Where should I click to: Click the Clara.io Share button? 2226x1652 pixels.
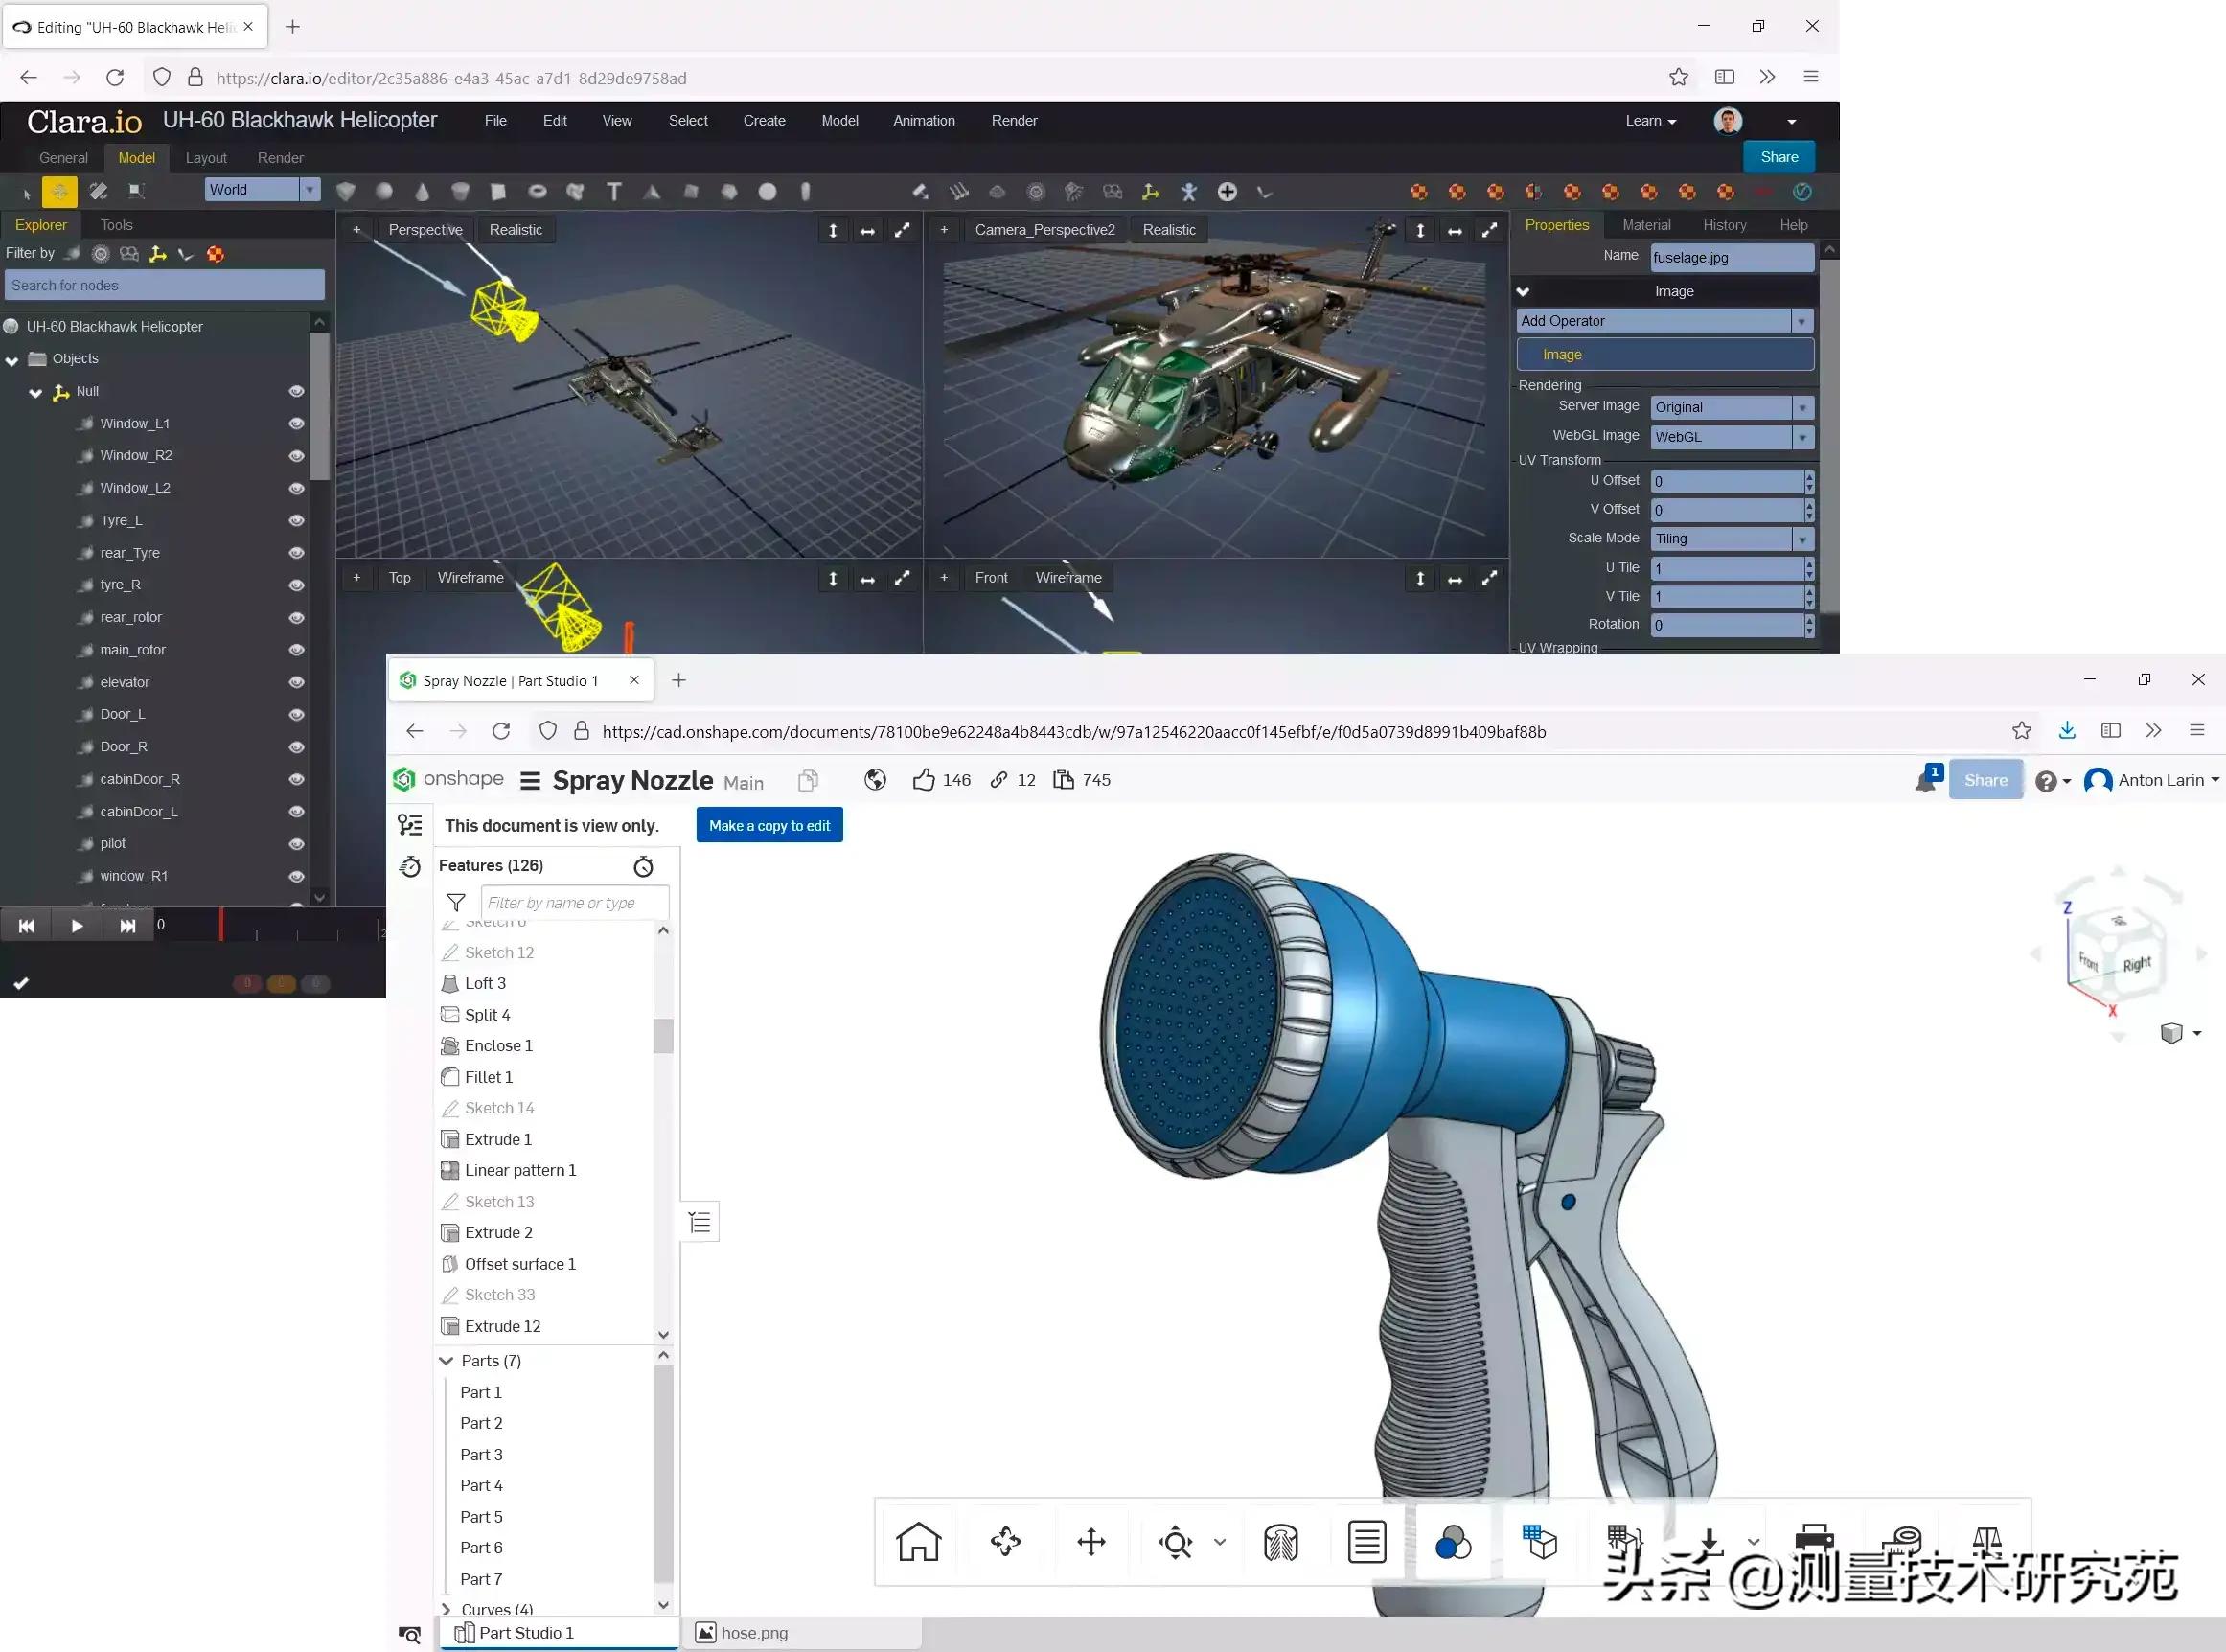[x=1778, y=157]
